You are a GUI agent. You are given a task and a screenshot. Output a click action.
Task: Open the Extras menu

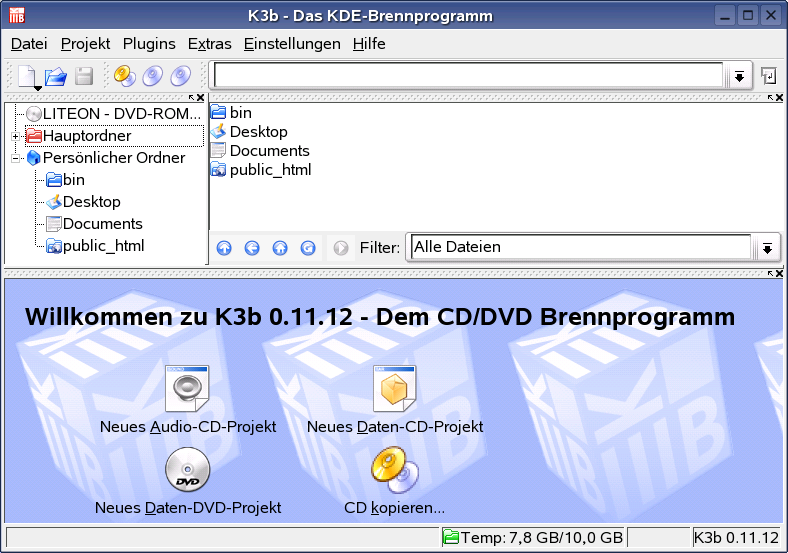[x=210, y=44]
